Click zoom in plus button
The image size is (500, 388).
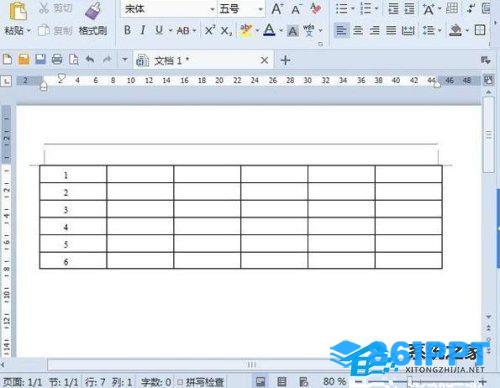[482, 382]
